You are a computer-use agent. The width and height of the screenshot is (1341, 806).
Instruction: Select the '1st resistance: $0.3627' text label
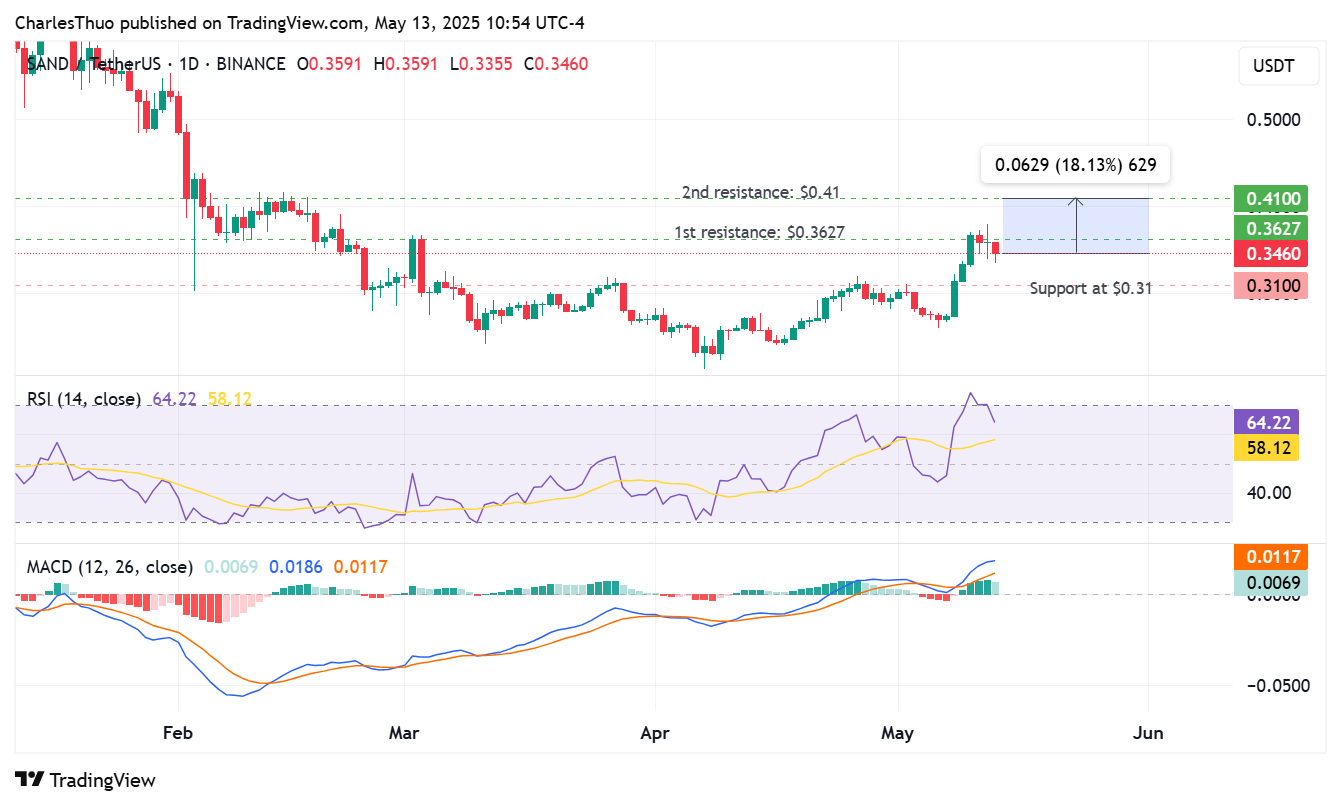click(x=759, y=232)
